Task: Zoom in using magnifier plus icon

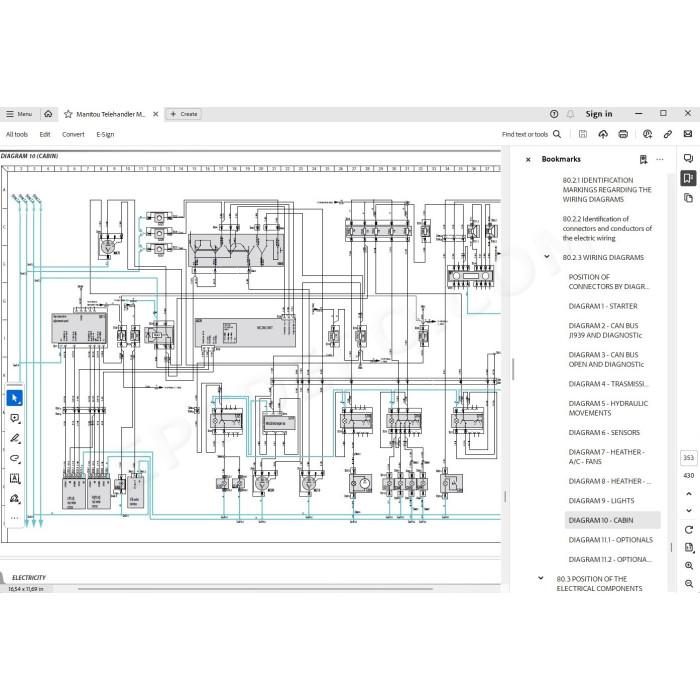Action: pyautogui.click(x=688, y=565)
